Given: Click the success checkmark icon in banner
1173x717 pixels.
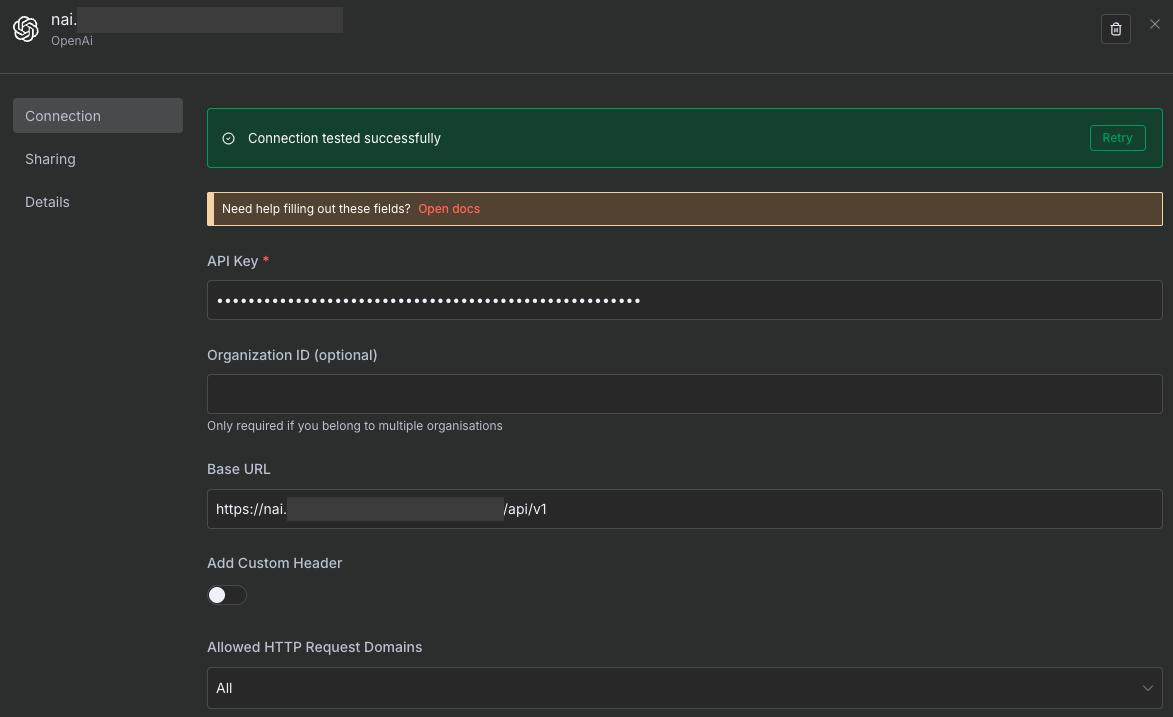Looking at the screenshot, I should tap(228, 138).
